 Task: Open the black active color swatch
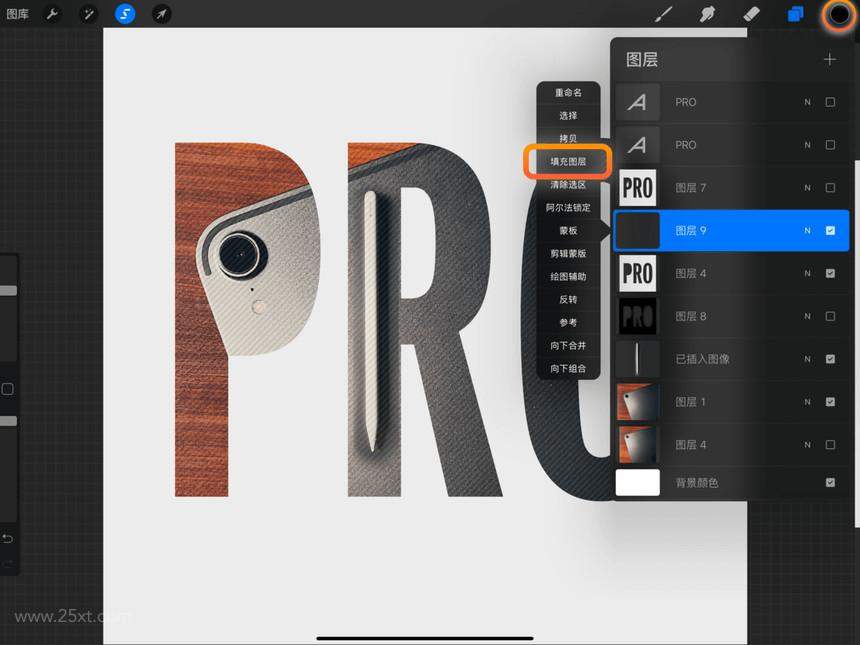(839, 14)
